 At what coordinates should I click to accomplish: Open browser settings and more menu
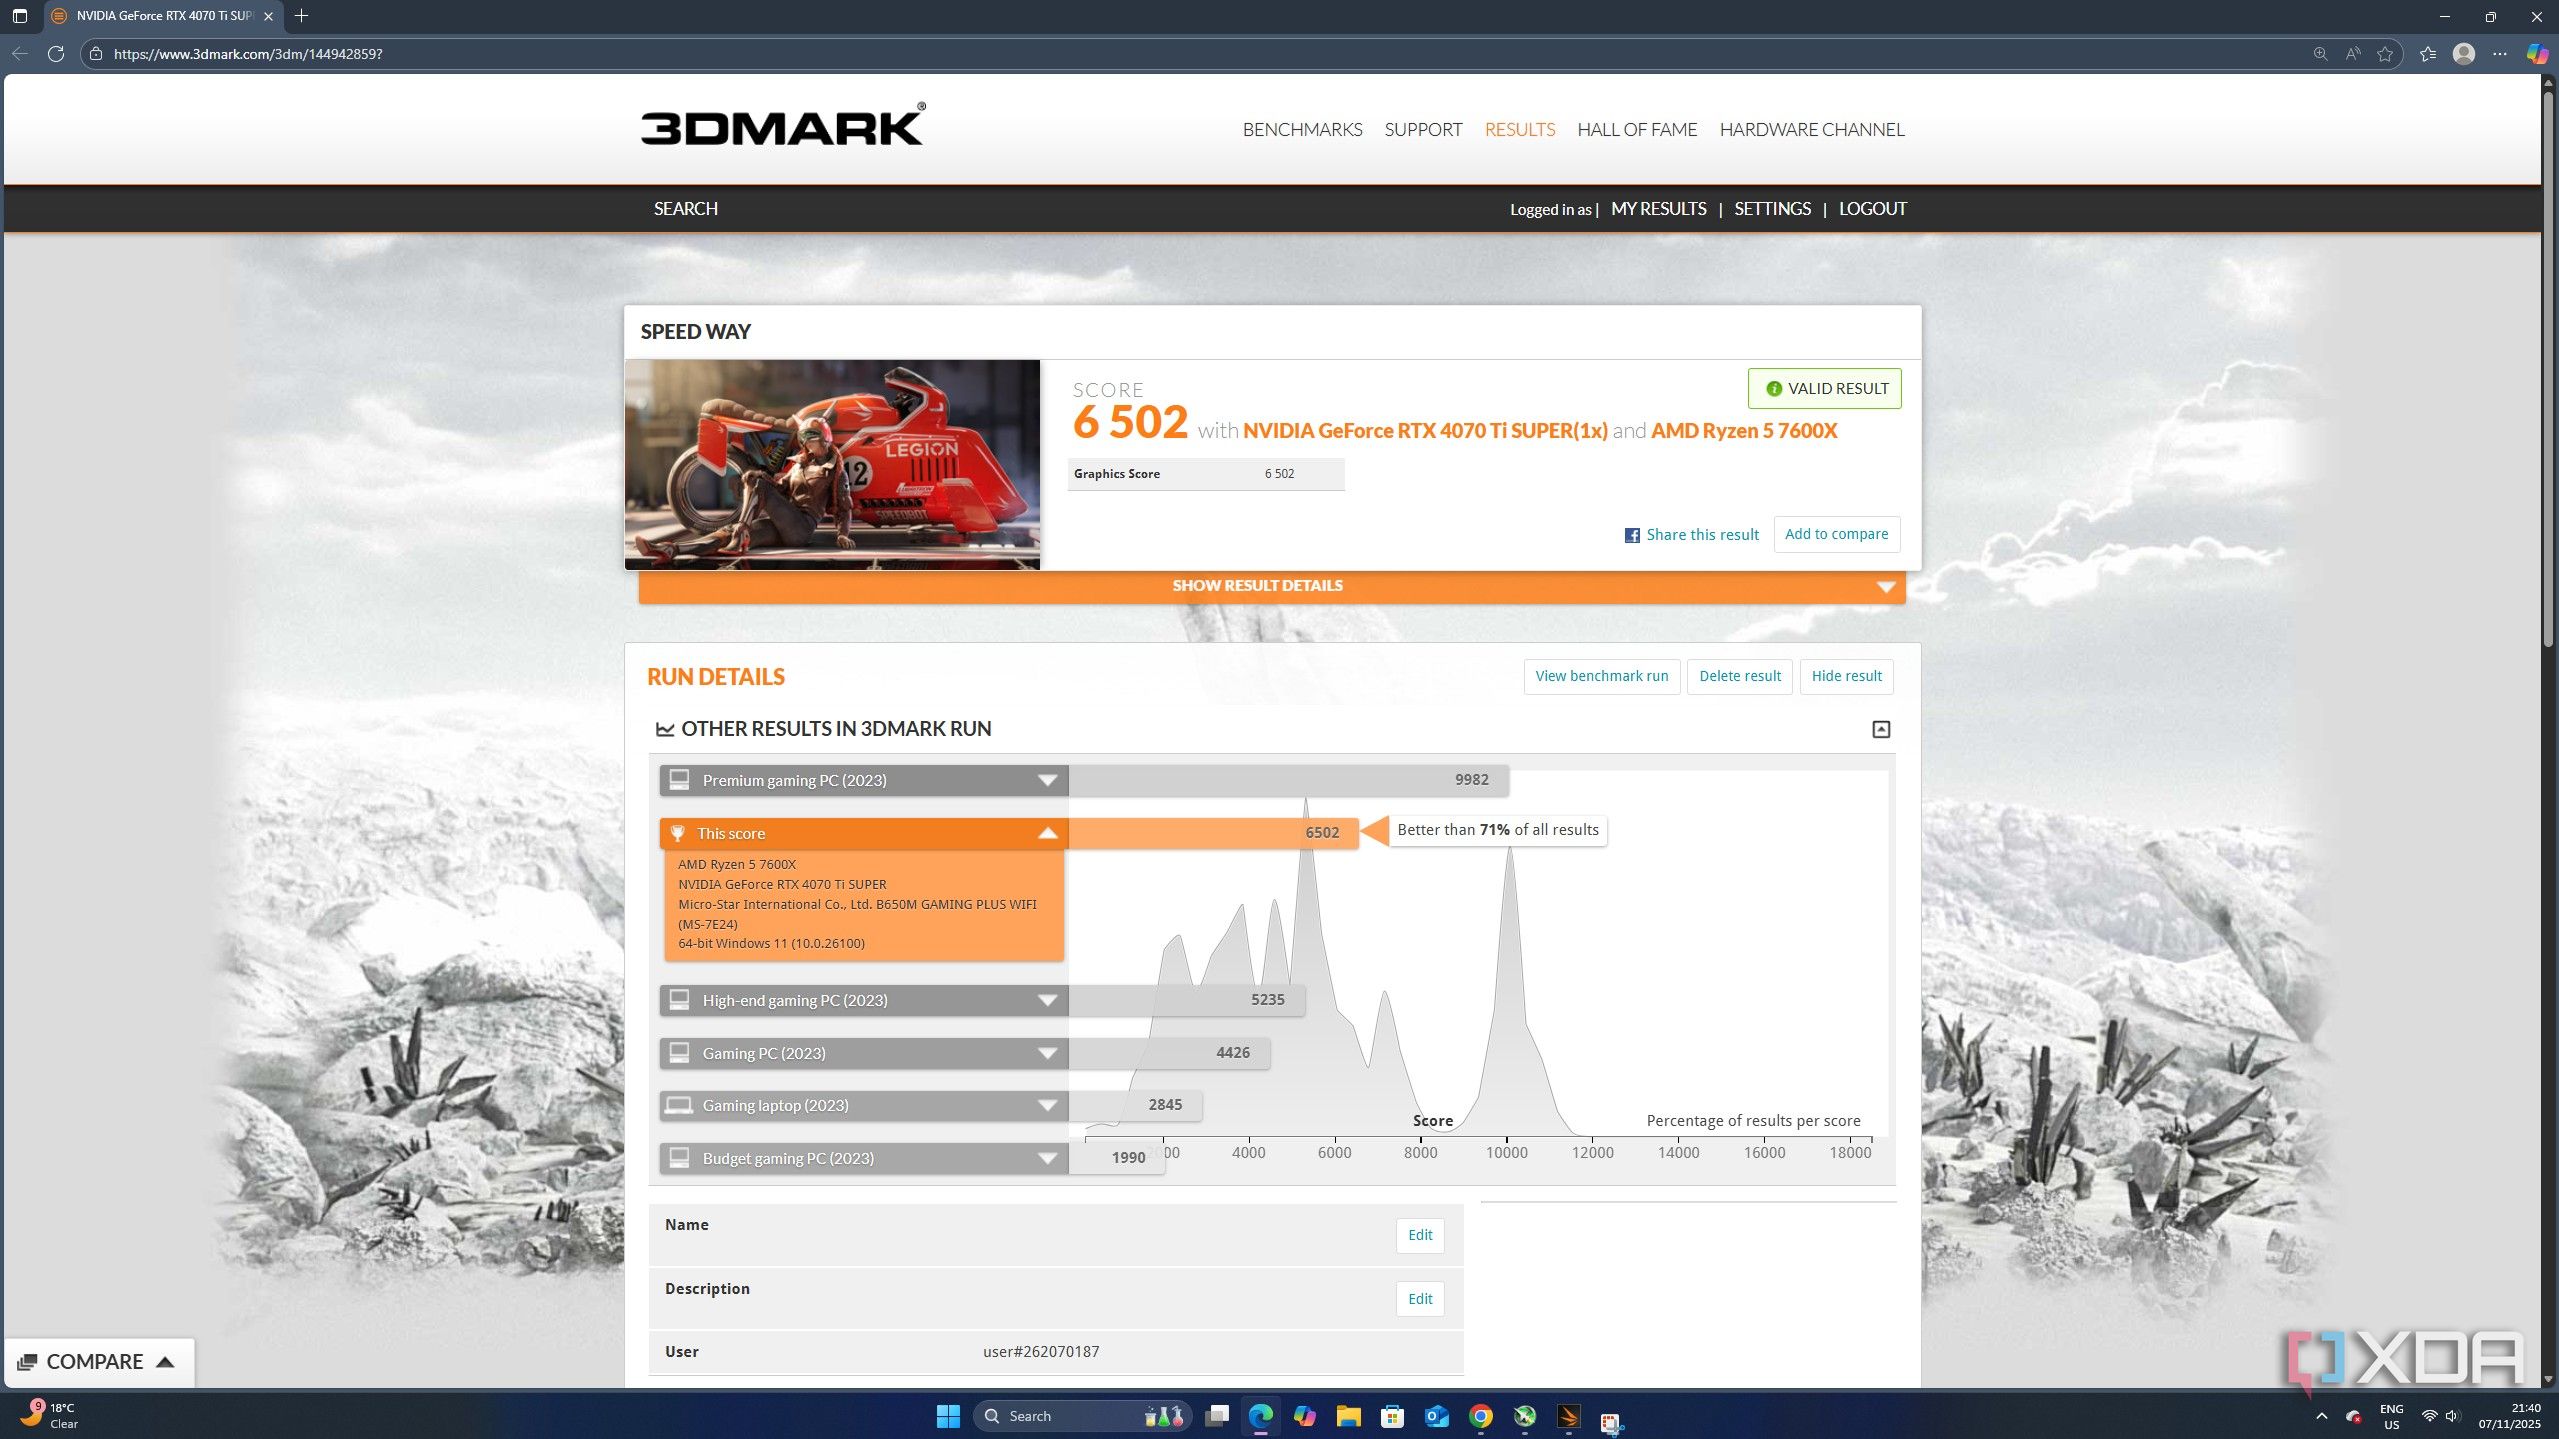tap(2500, 54)
